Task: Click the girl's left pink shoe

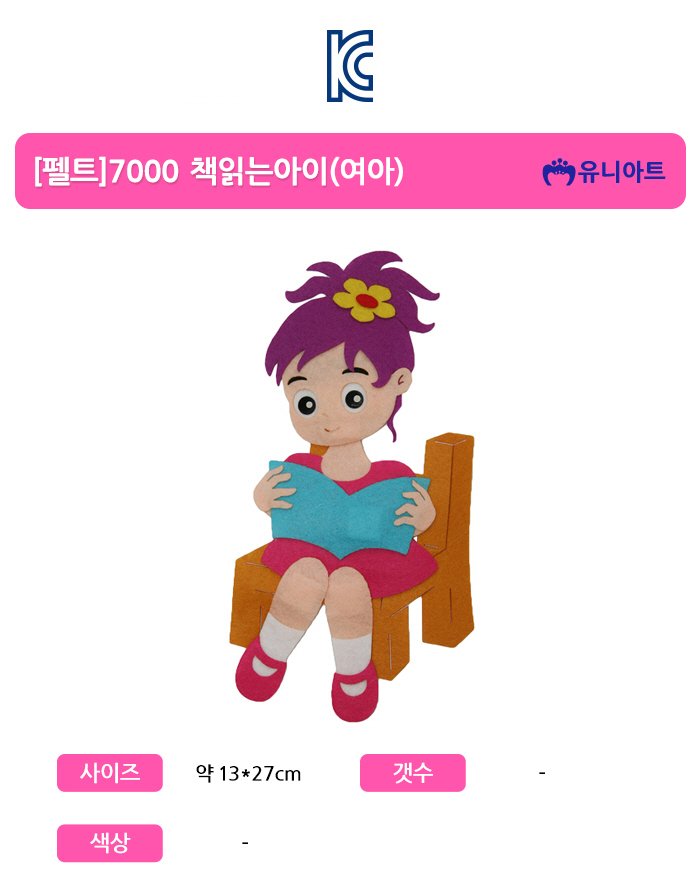Action: pos(260,670)
